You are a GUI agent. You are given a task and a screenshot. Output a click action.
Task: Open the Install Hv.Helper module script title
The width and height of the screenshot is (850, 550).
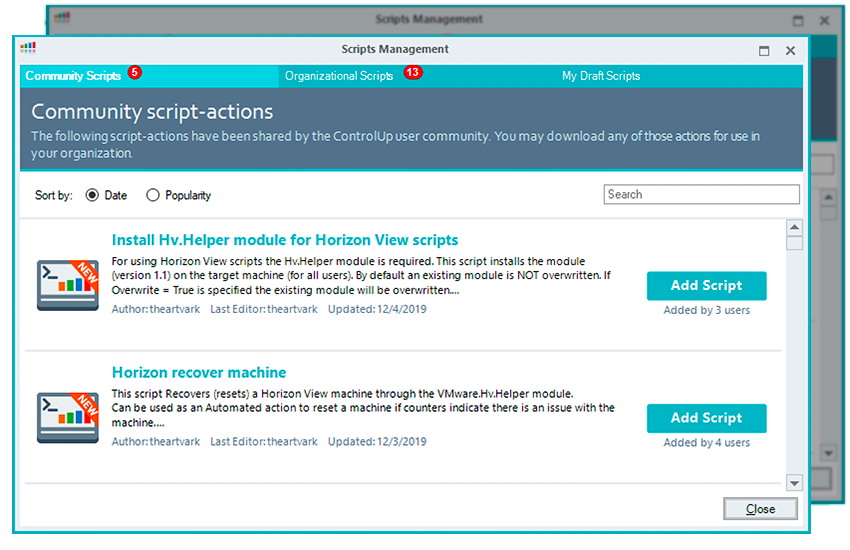tap(285, 240)
